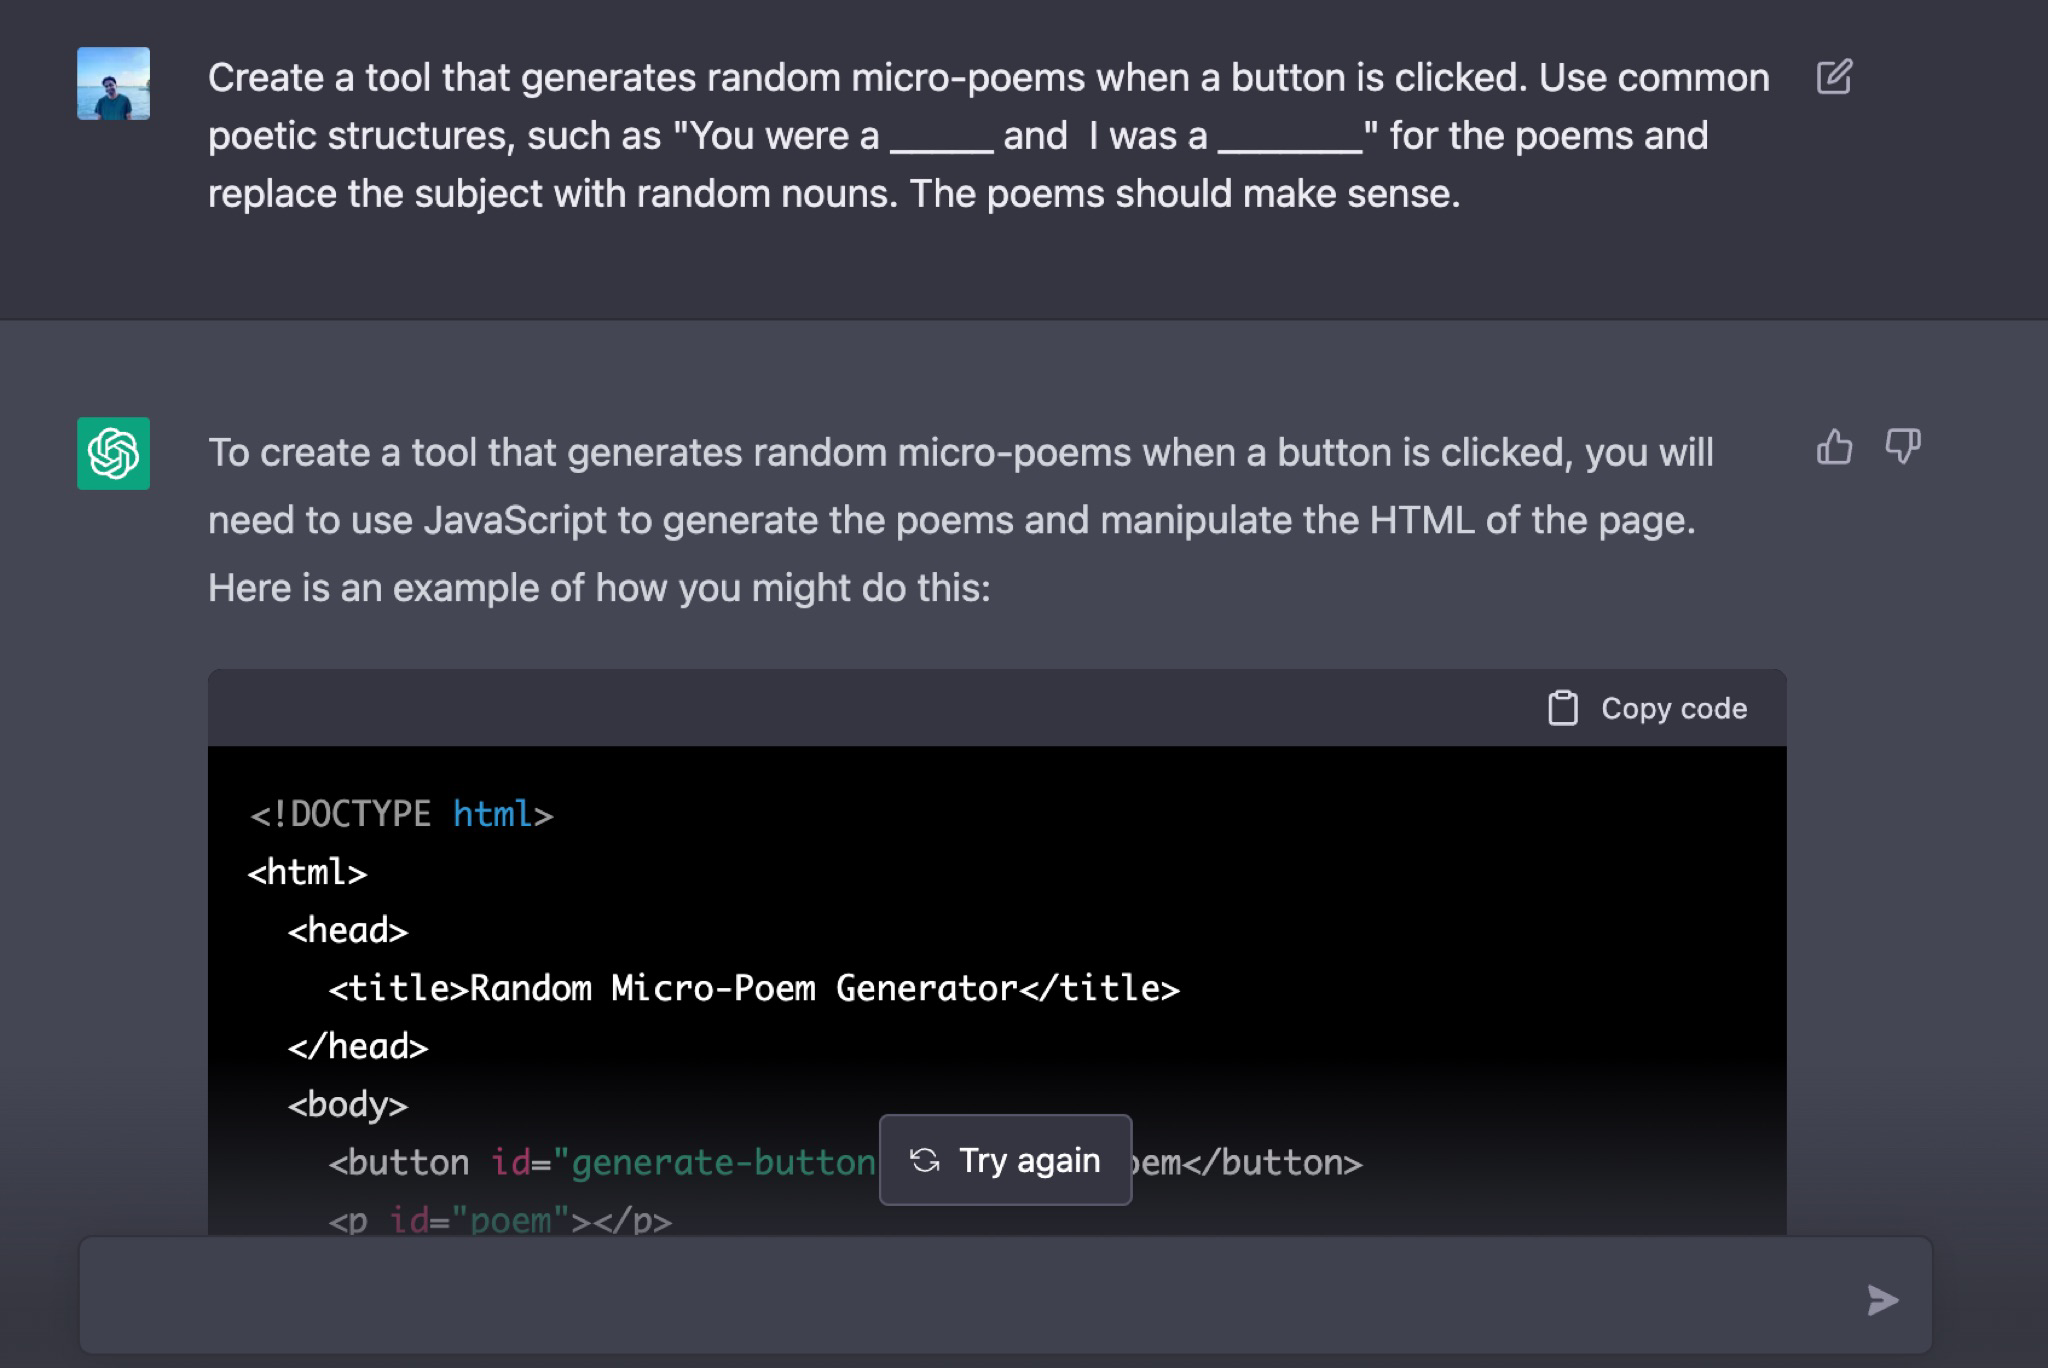Click the assistant's intro paragraph about JavaScript
The width and height of the screenshot is (2048, 1368).
[958, 520]
